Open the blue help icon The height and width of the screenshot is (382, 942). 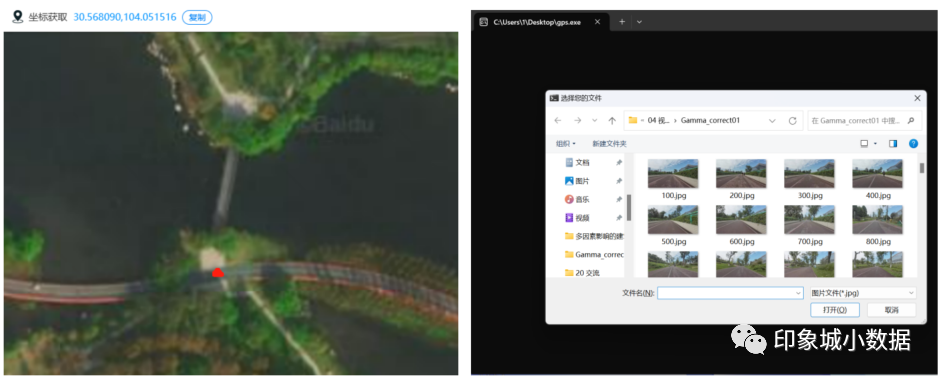(x=913, y=144)
